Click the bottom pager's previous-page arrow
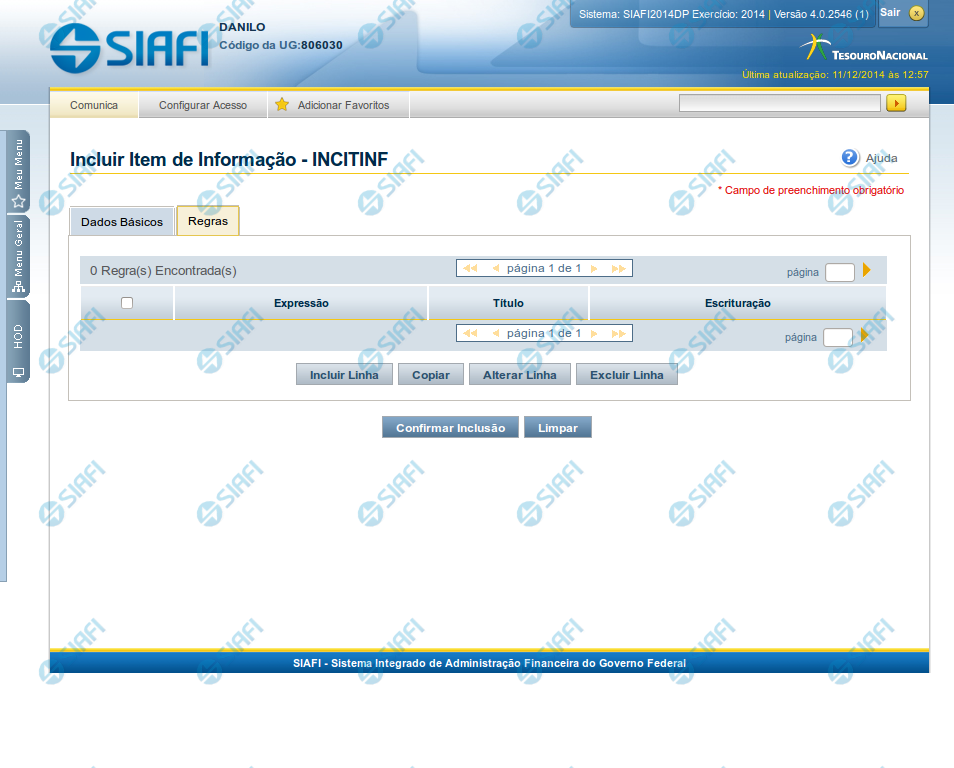 [495, 333]
